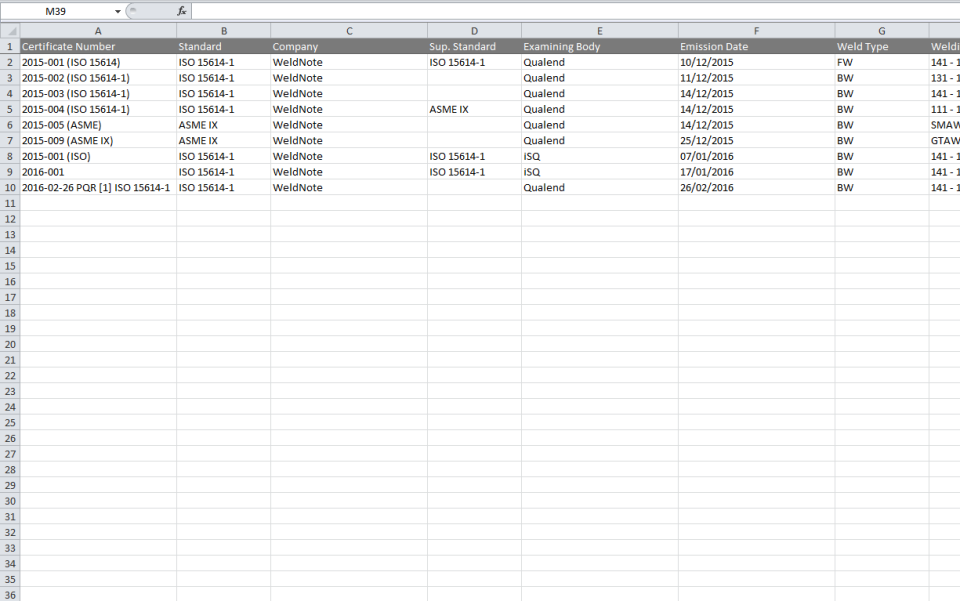Click 'Qualend' examining body in row 10
Image resolution: width=960 pixels, height=601 pixels.
(600, 187)
